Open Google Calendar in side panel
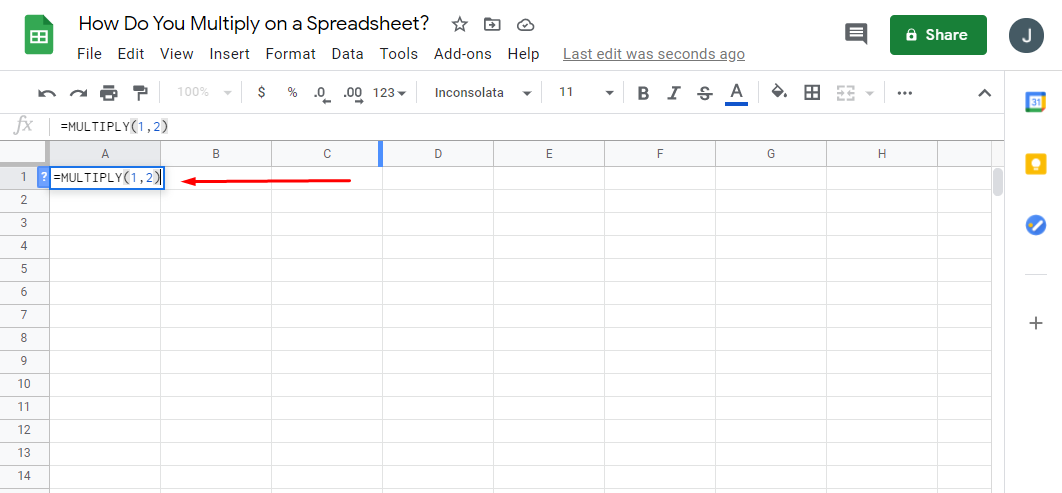The height and width of the screenshot is (493, 1062). pos(1036,102)
